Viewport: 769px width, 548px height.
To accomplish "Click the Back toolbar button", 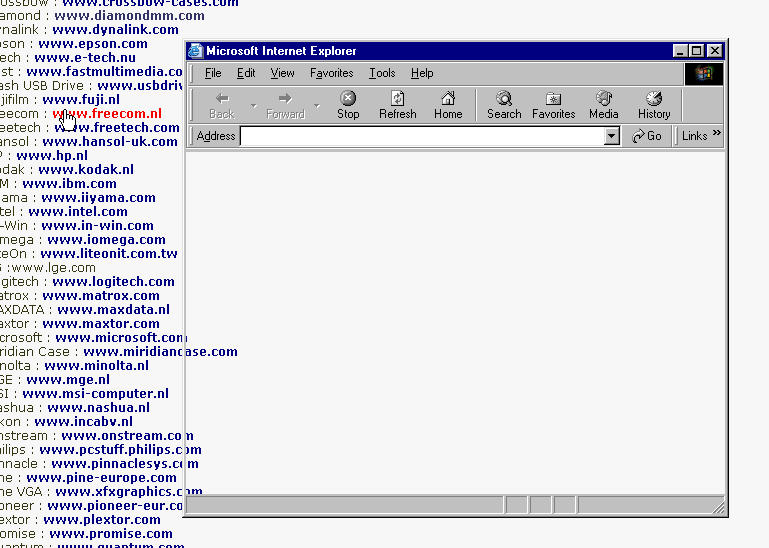I will tap(222, 105).
